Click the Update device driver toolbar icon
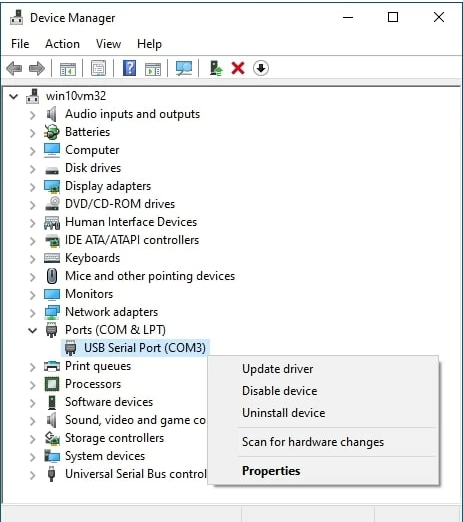The height and width of the screenshot is (522, 463). [x=216, y=68]
